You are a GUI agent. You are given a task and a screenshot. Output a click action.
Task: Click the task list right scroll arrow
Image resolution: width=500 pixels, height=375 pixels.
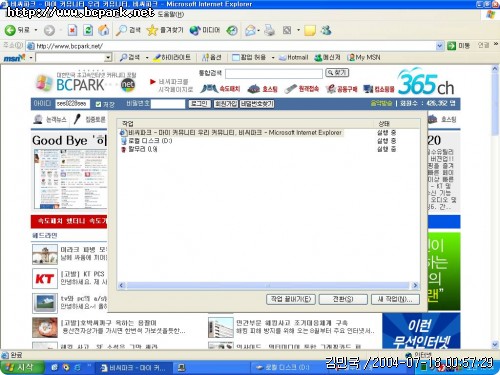tap(415, 285)
